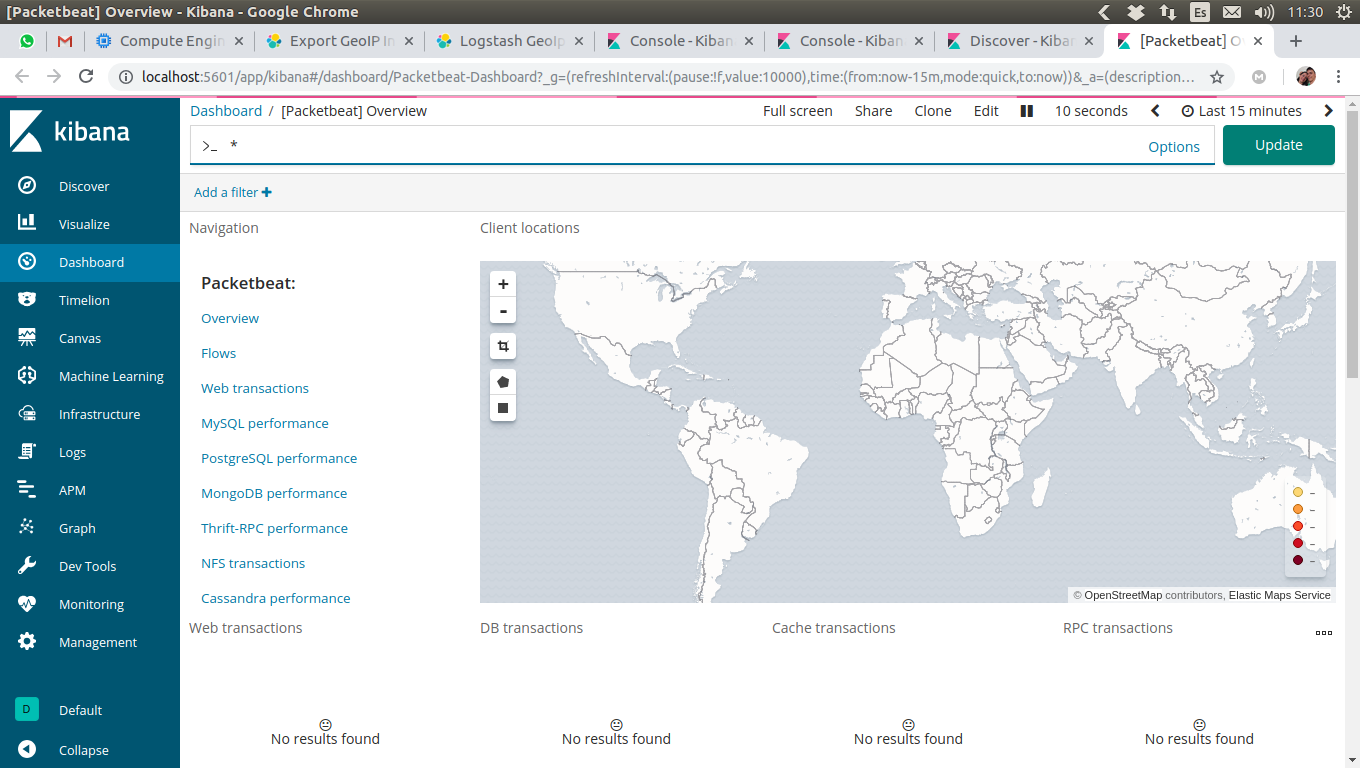Reload the page in Chrome

86,77
